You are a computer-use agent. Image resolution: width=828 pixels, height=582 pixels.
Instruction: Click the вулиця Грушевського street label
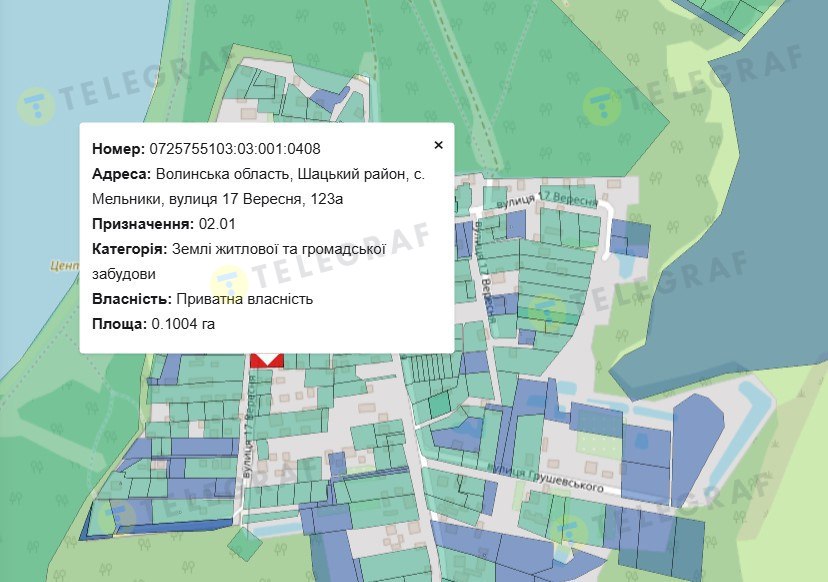pos(545,477)
